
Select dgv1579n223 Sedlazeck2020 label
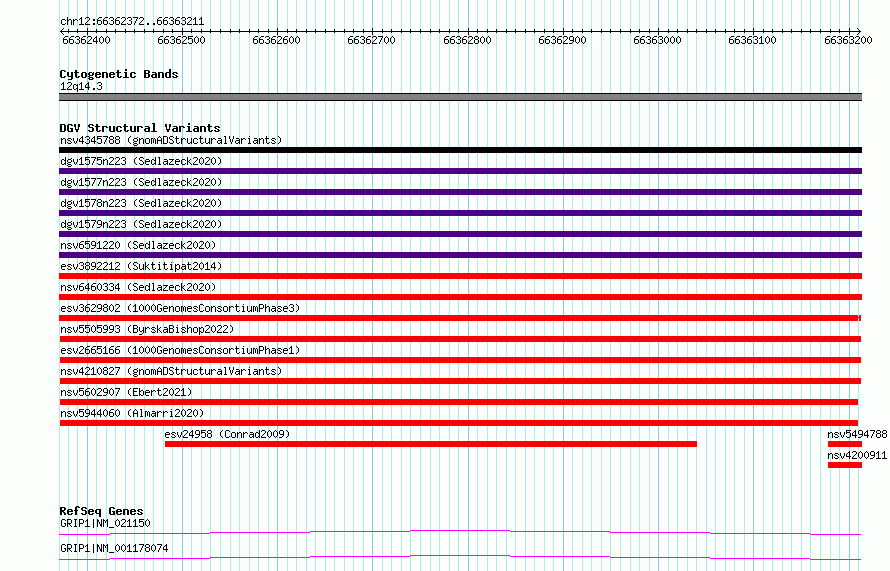coord(141,224)
